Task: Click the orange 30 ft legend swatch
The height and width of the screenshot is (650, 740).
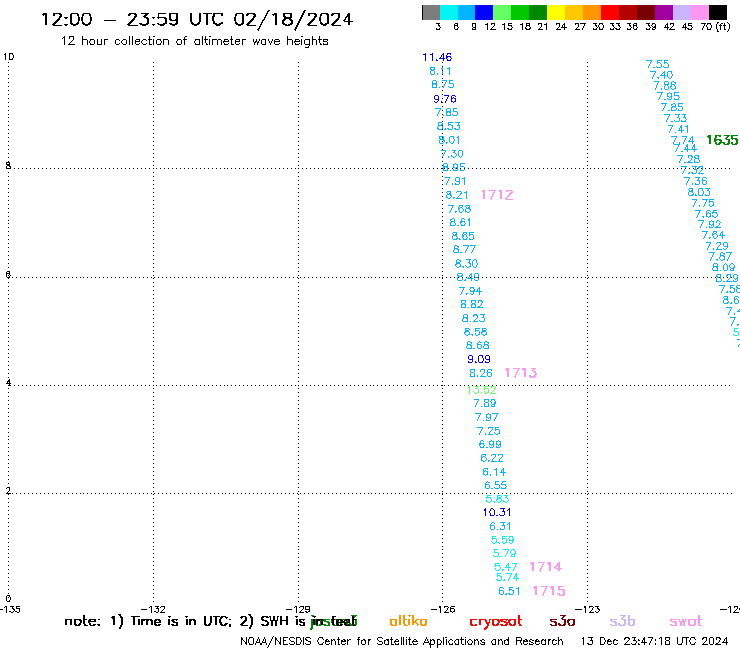Action: (591, 12)
